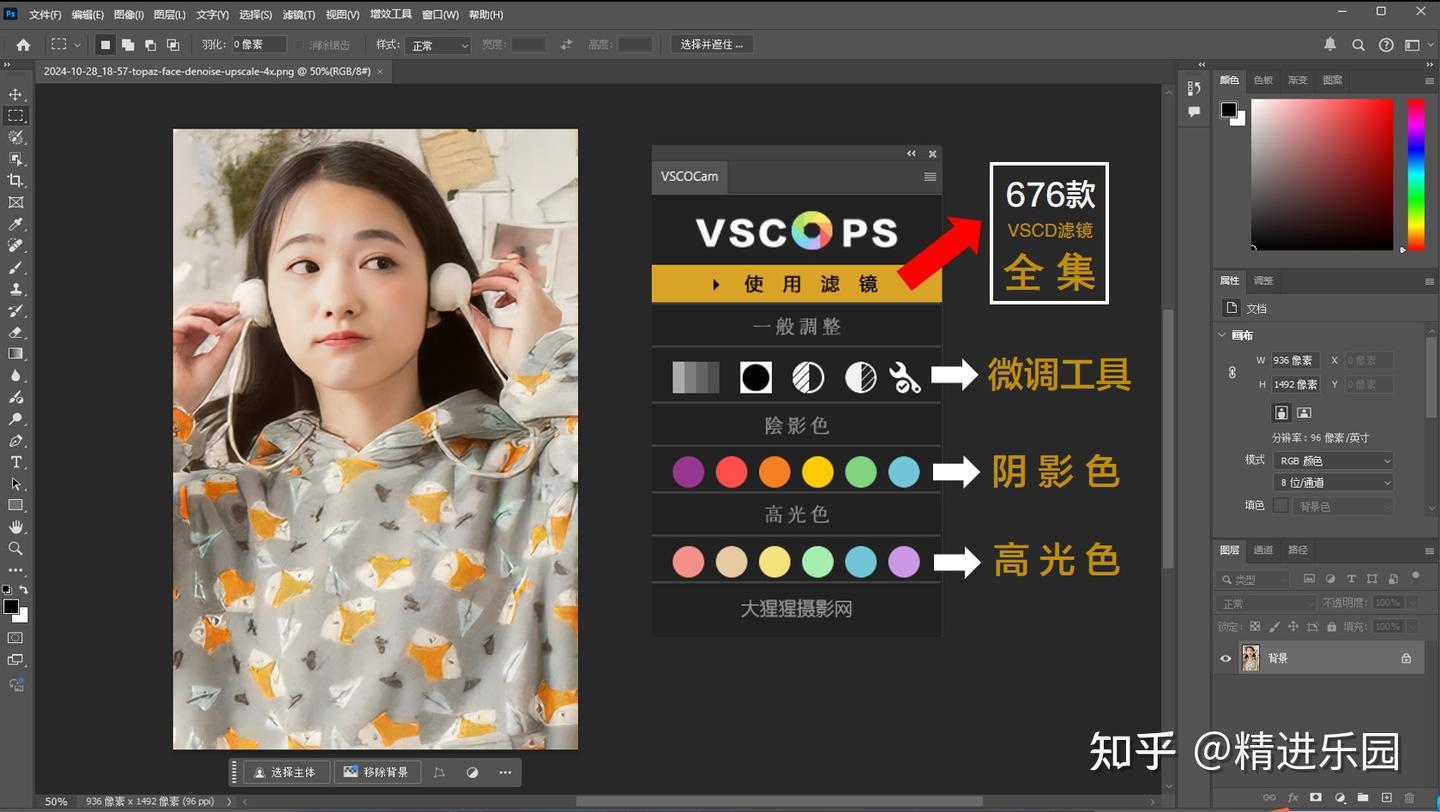1440x812 pixels.
Task: Open the 滤镜(T) menu
Action: (299, 14)
